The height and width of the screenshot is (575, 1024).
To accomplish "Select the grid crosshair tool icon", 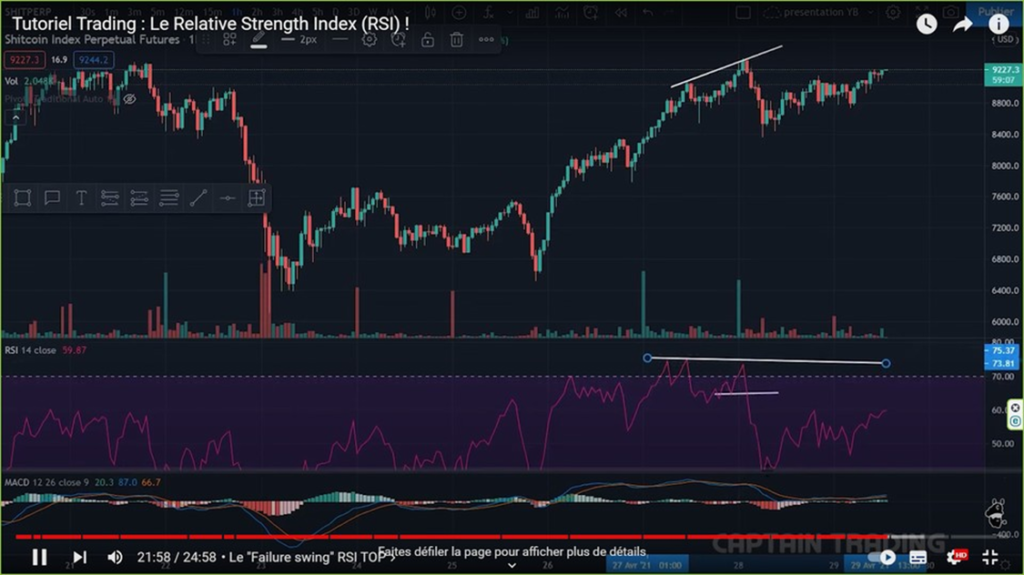I will [256, 198].
